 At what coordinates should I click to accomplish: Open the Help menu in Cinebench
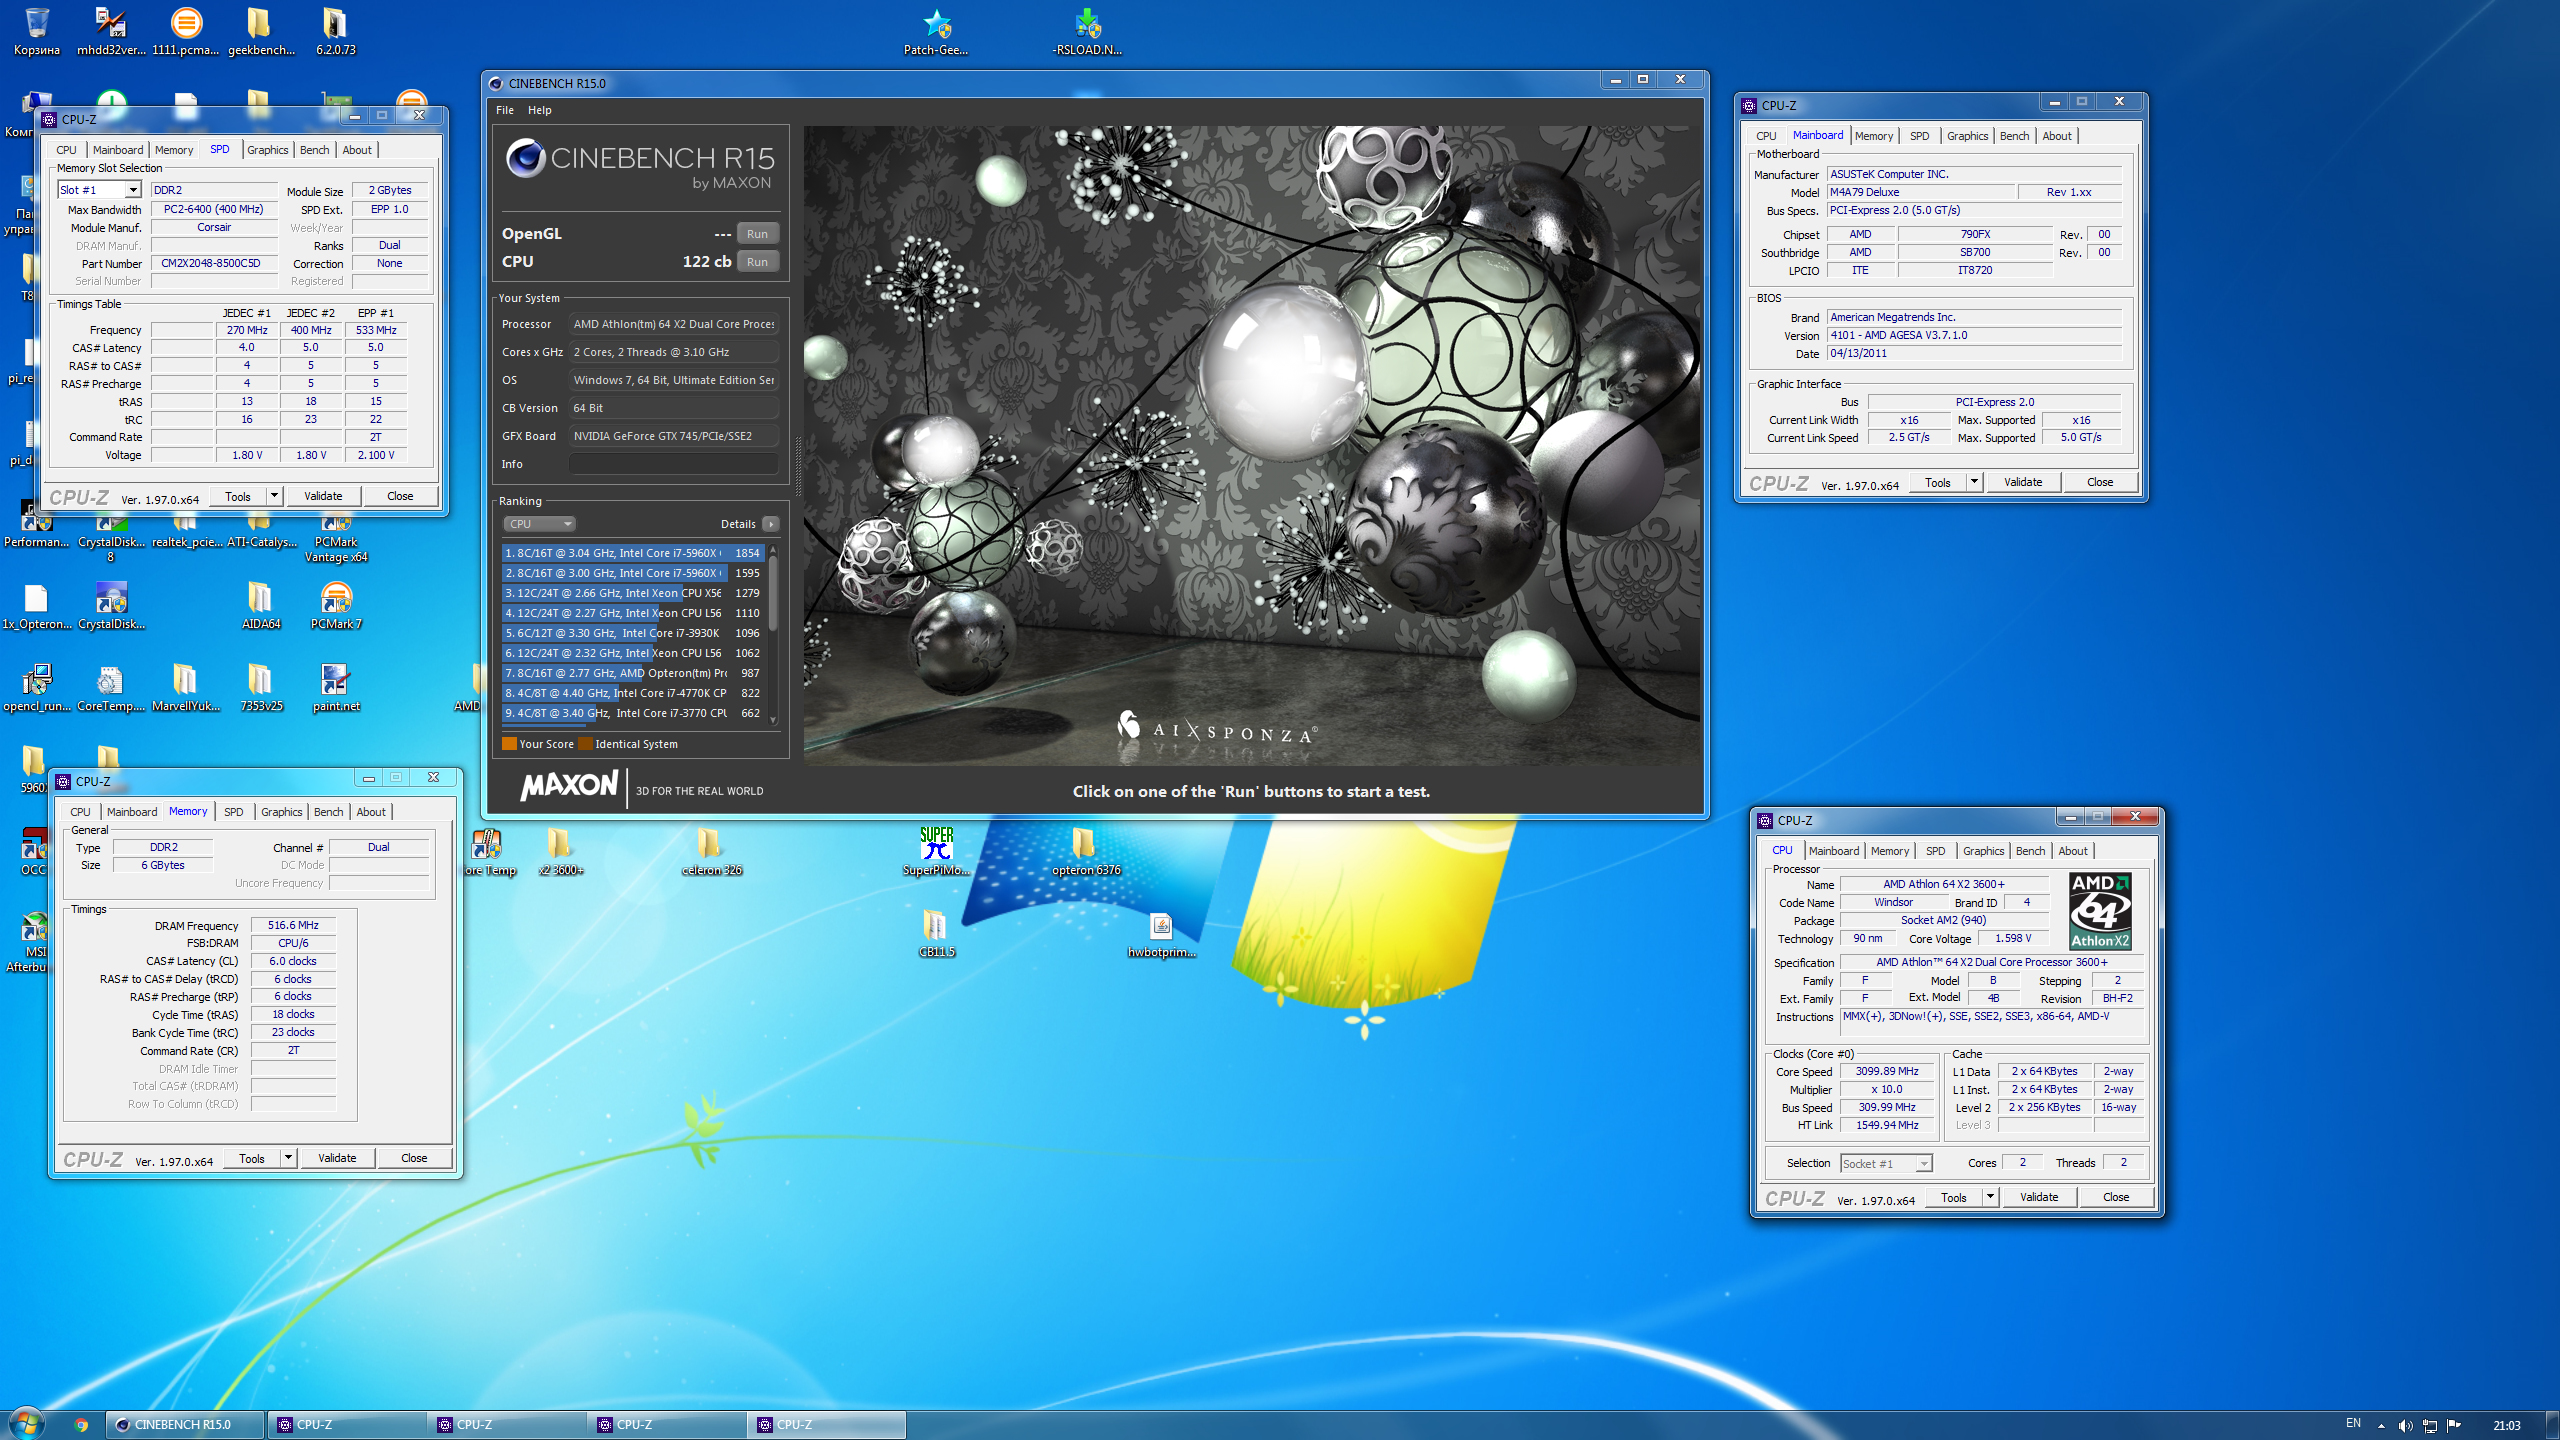(x=540, y=110)
